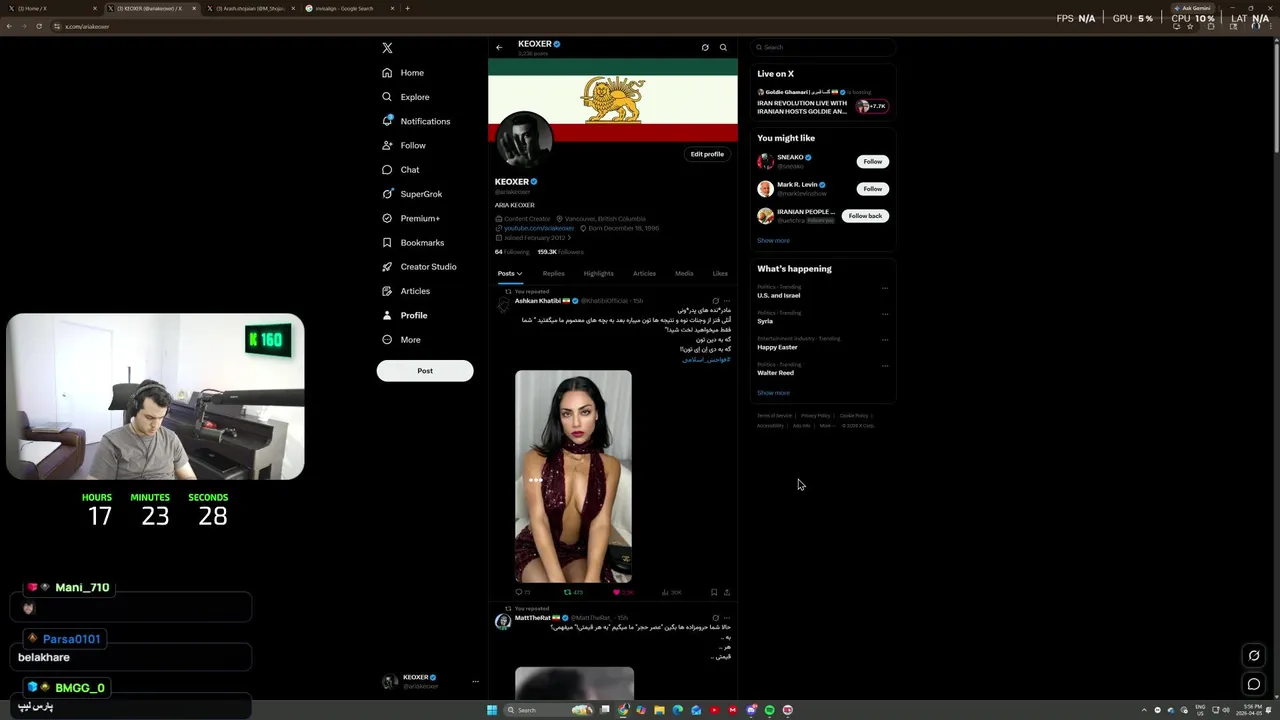Open Articles in sidebar
Image resolution: width=1280 pixels, height=720 pixels.
406,291
